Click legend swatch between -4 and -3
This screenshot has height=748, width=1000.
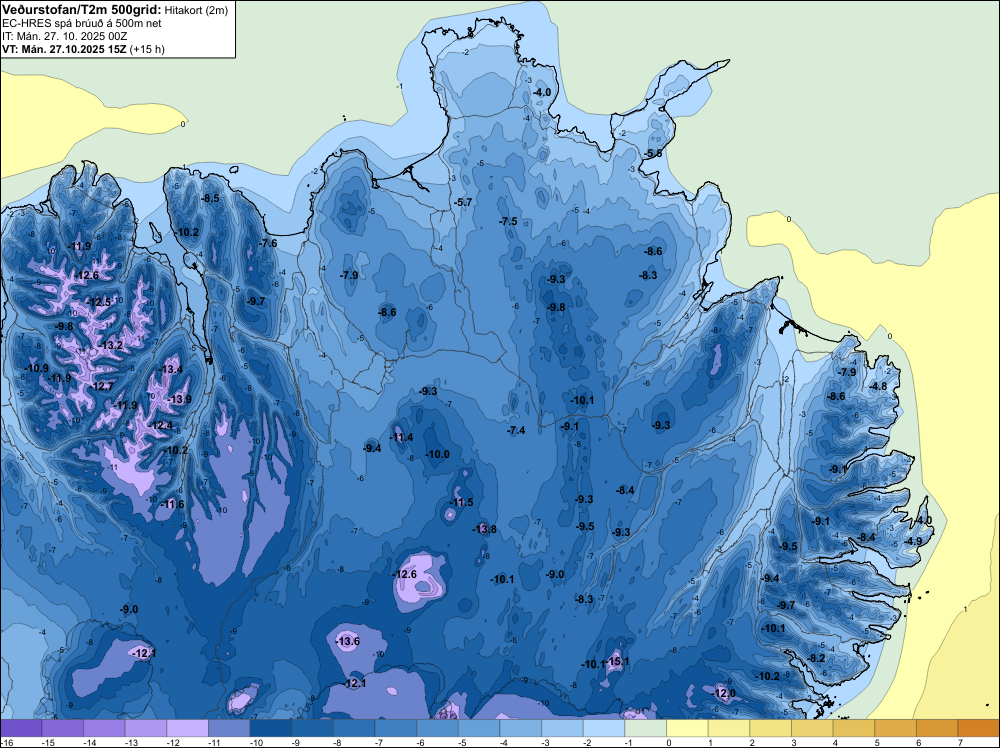[521, 728]
